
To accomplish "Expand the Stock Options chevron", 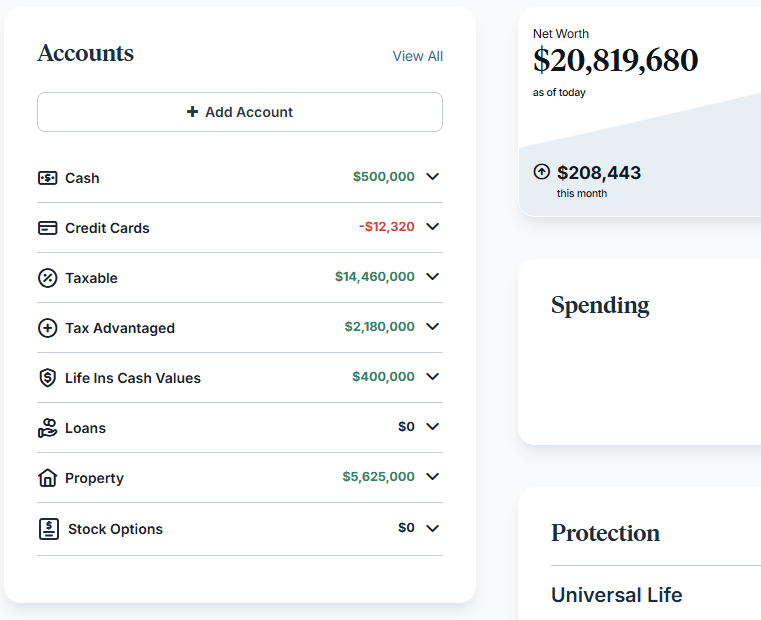I will (x=432, y=528).
